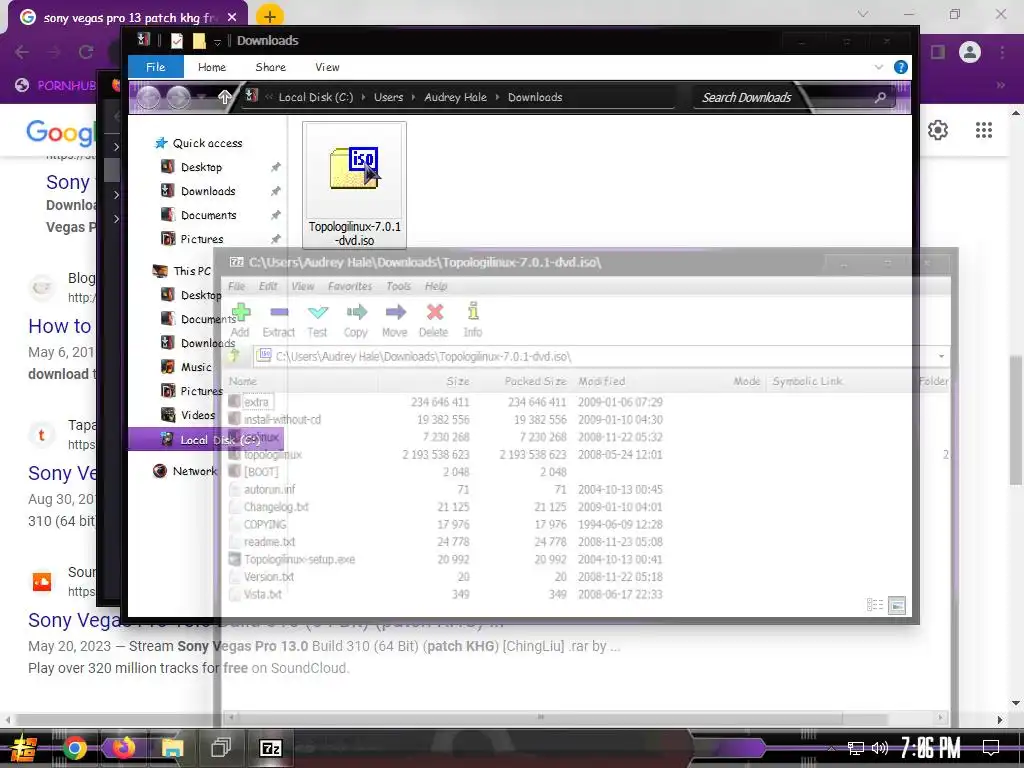Select Topologilinux-setup.exe in 7-Zip list
The width and height of the screenshot is (1024, 768).
pyautogui.click(x=299, y=559)
